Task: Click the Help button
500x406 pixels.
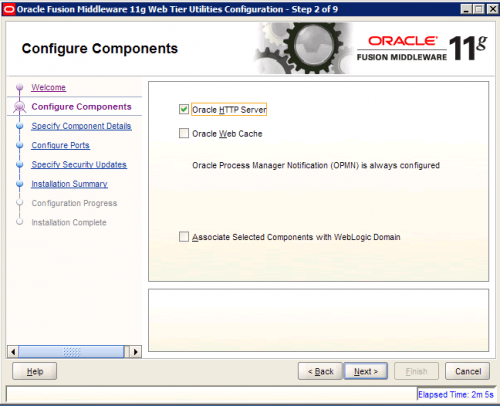Action: (x=35, y=371)
